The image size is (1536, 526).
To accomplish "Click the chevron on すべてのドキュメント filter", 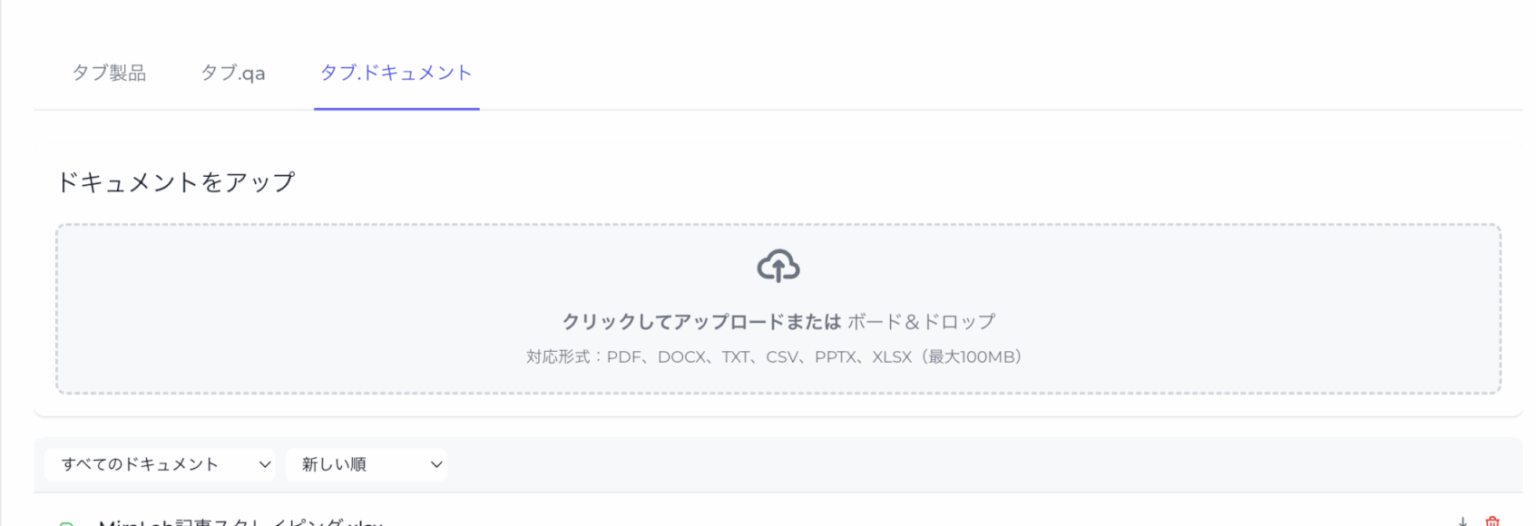I will click(264, 464).
